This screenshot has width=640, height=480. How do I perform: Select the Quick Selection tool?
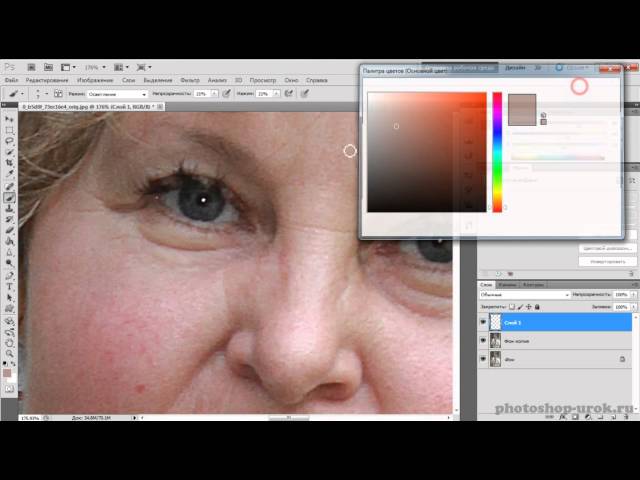9,152
